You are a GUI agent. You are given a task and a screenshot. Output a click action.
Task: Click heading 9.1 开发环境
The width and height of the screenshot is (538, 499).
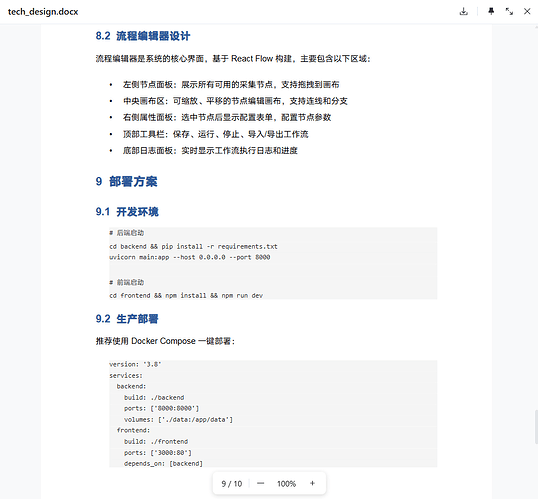pyautogui.click(x=127, y=212)
